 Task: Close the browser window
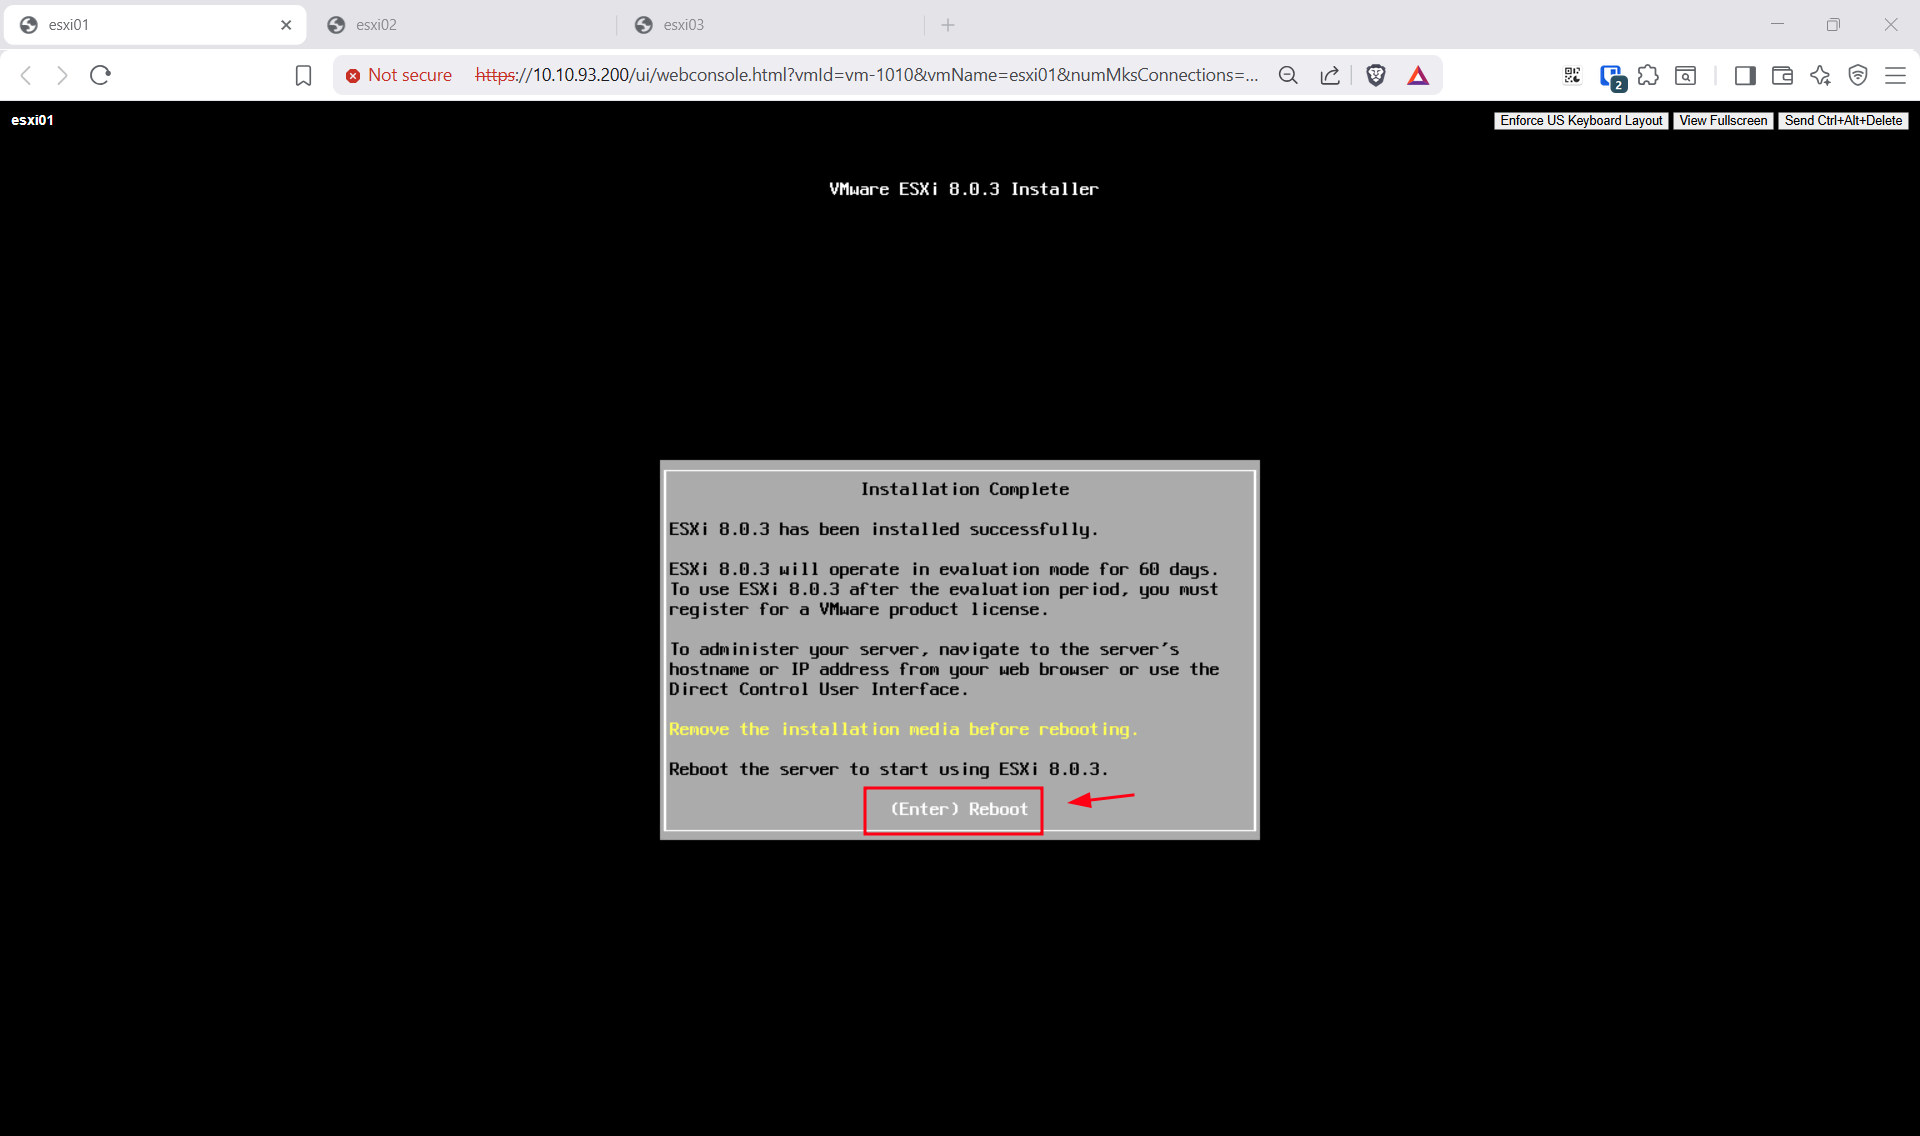point(1890,25)
